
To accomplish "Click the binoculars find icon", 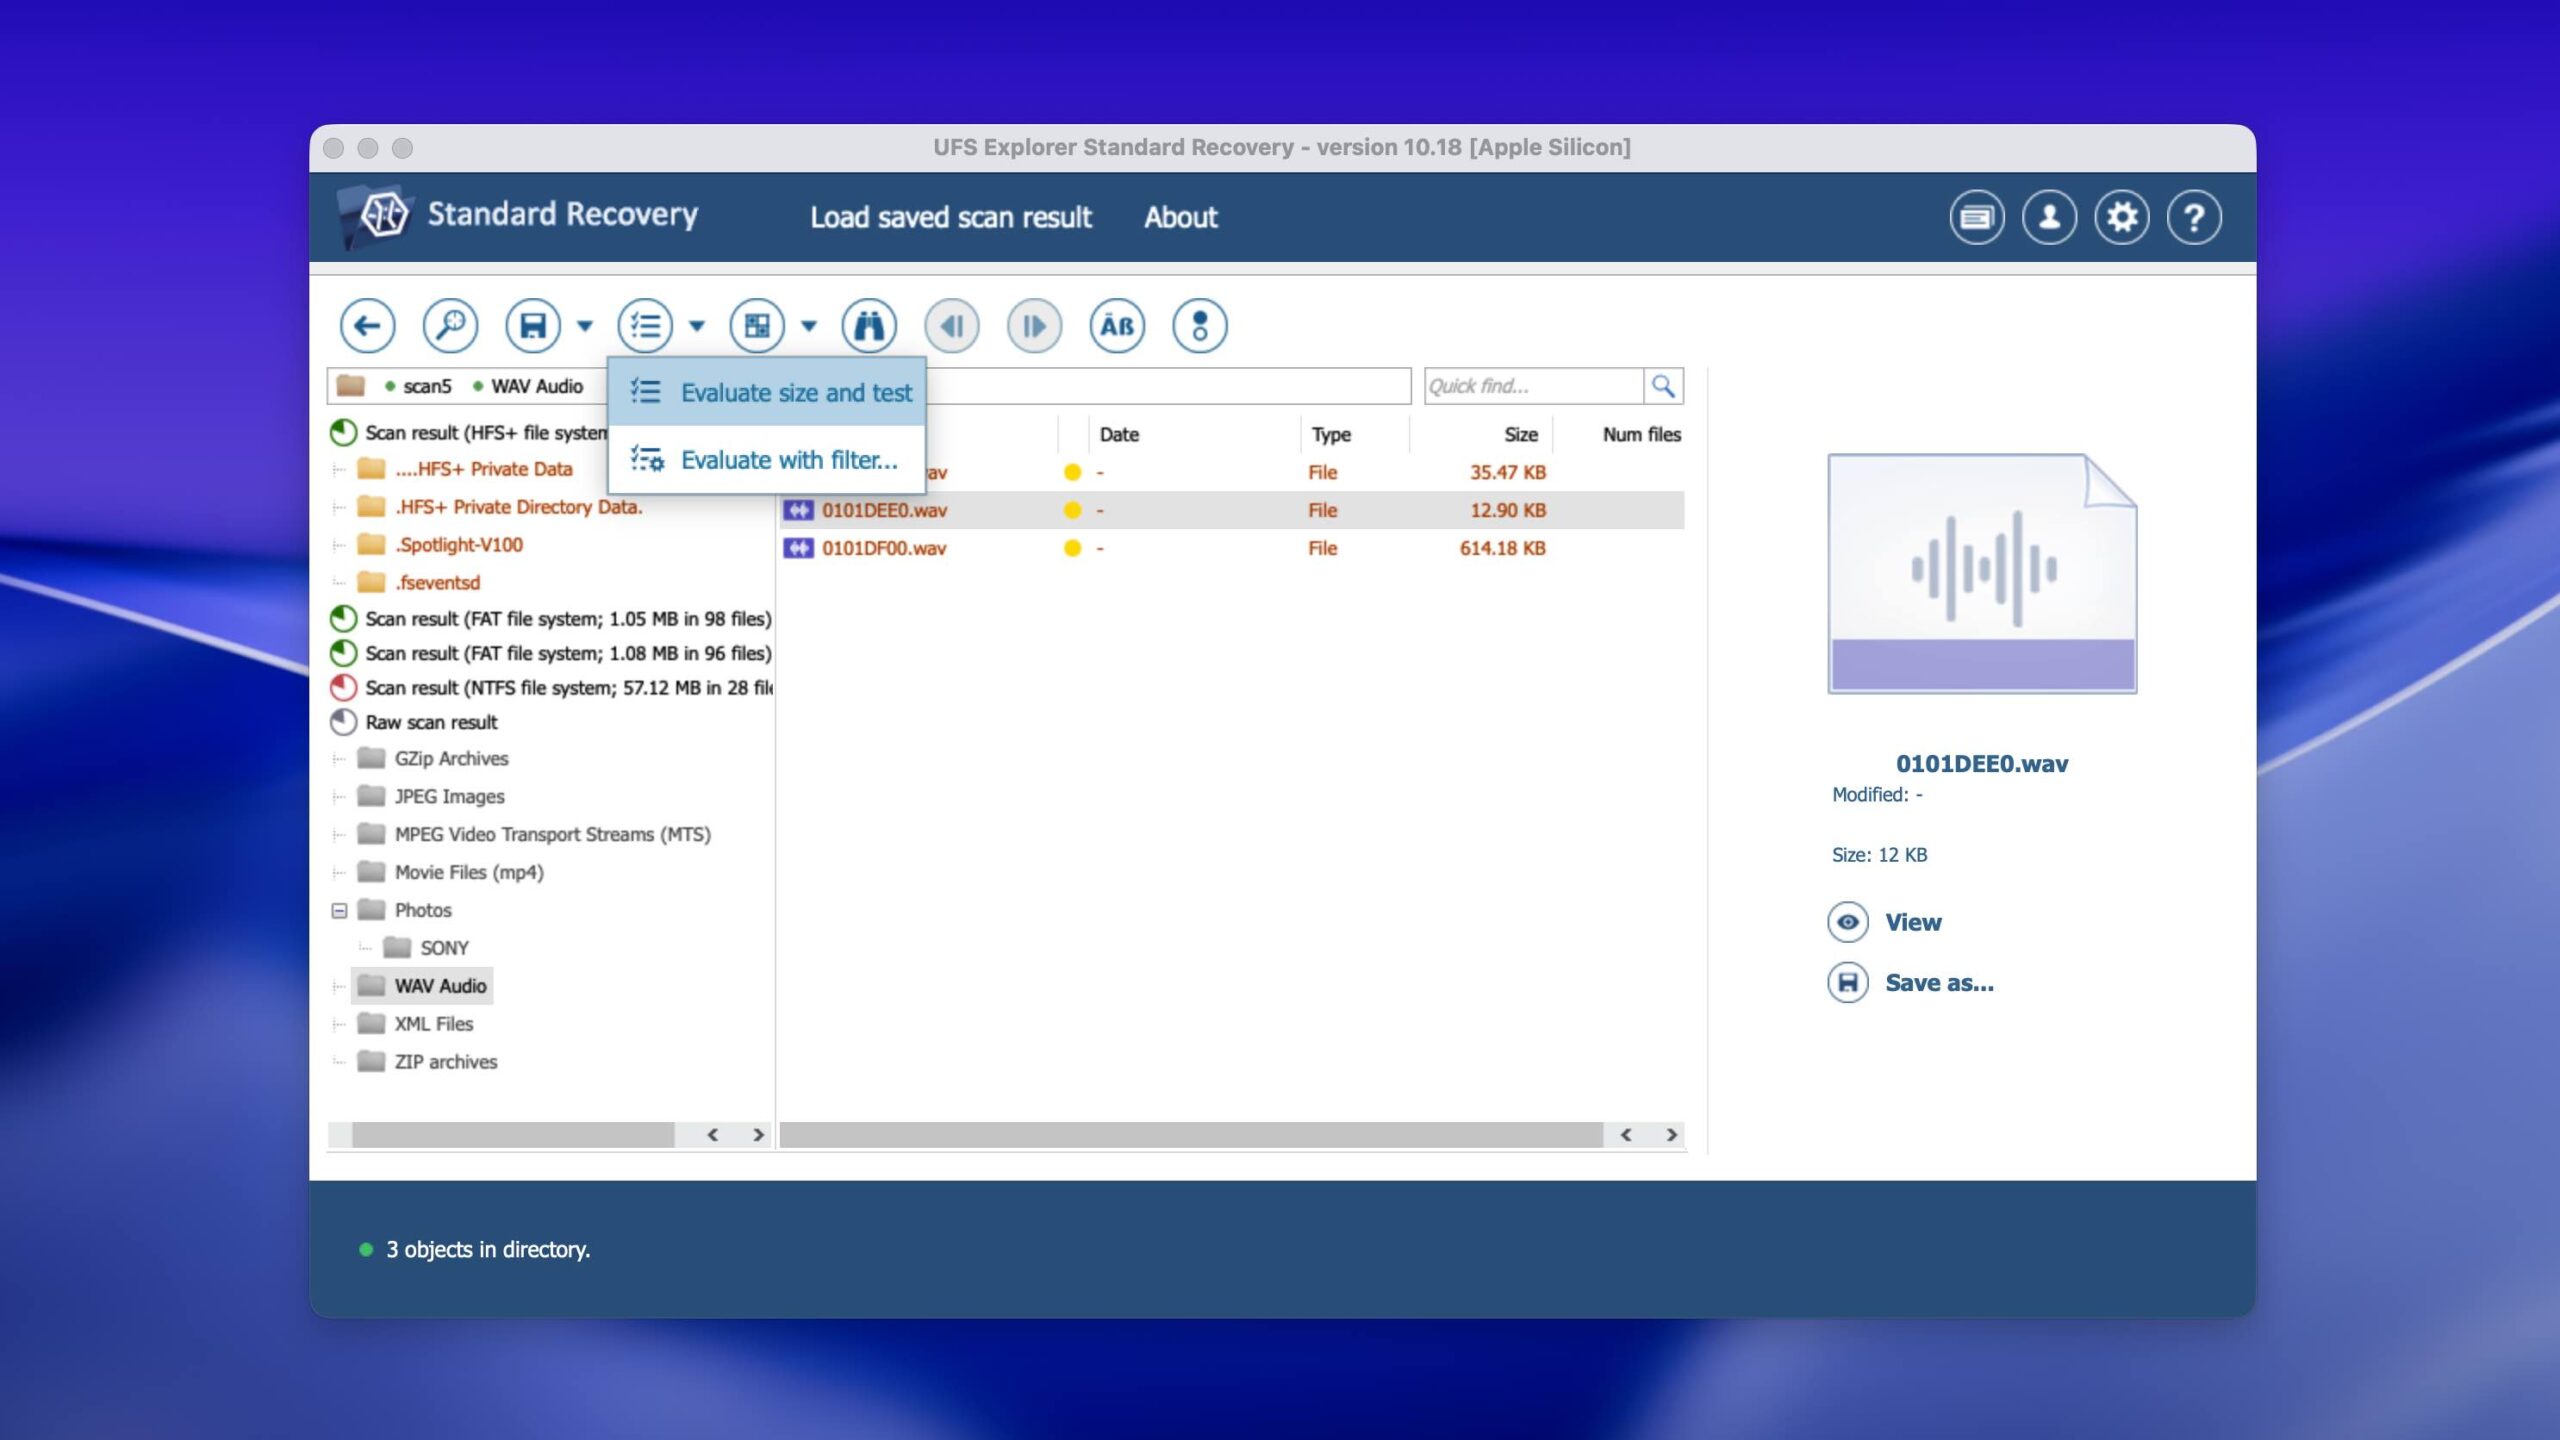I will [x=868, y=326].
